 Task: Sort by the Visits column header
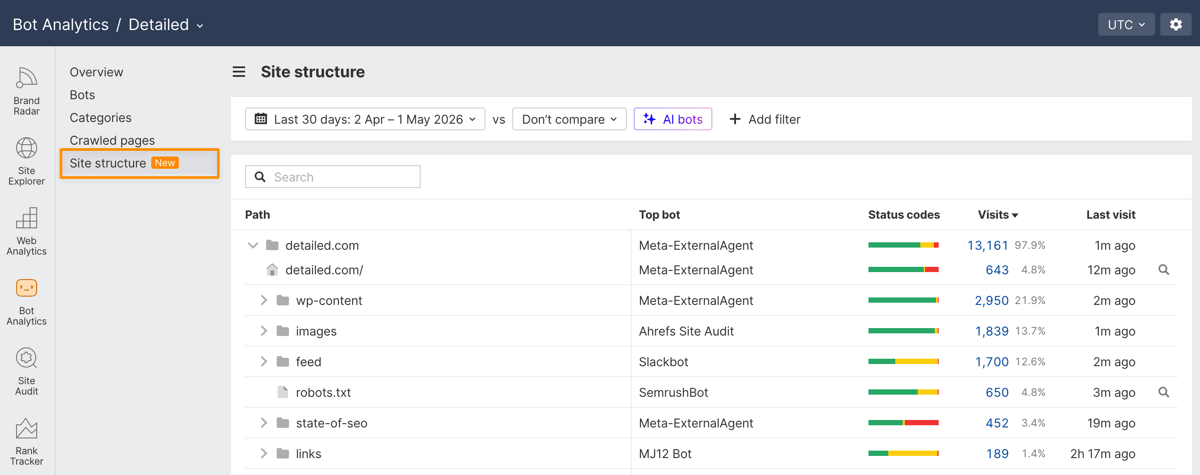998,215
